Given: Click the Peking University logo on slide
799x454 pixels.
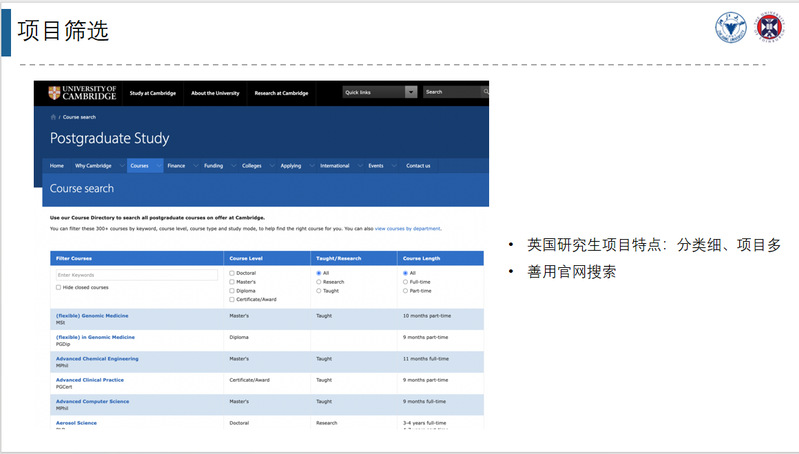Looking at the screenshot, I should [730, 28].
